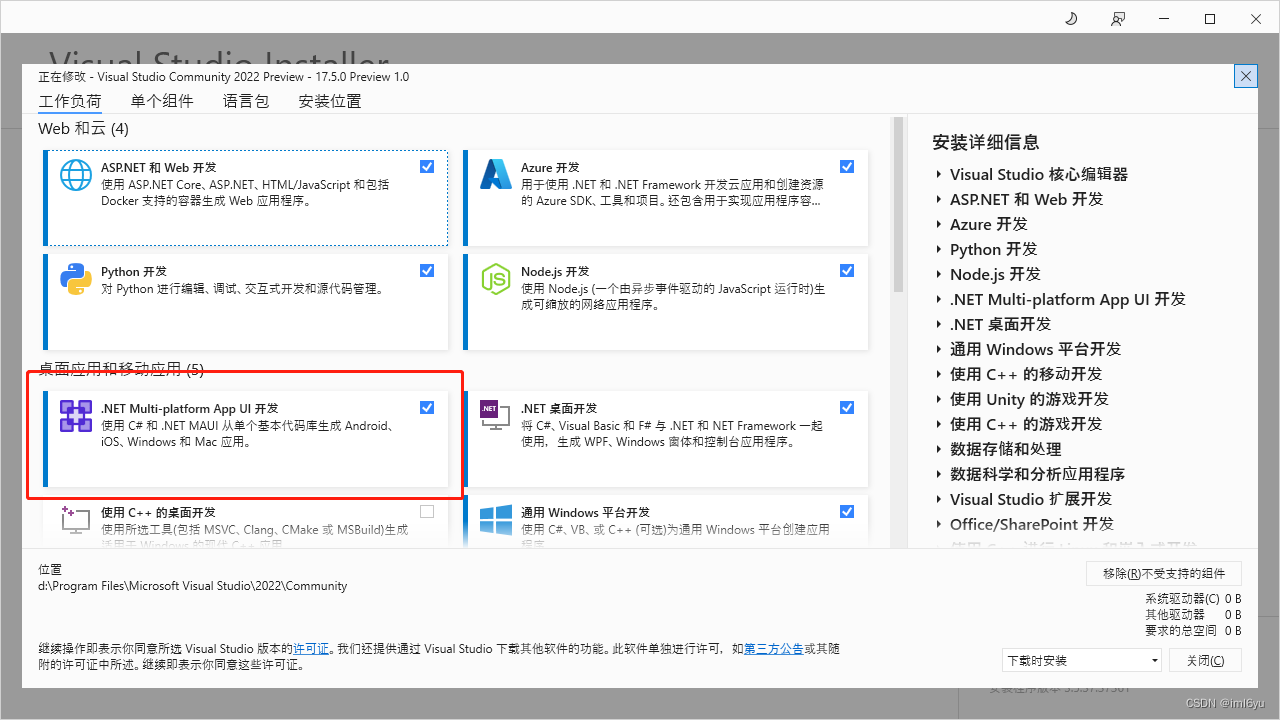Expand Office/SharePoint 开发 details
Viewport: 1280px width, 720px height.
point(940,524)
